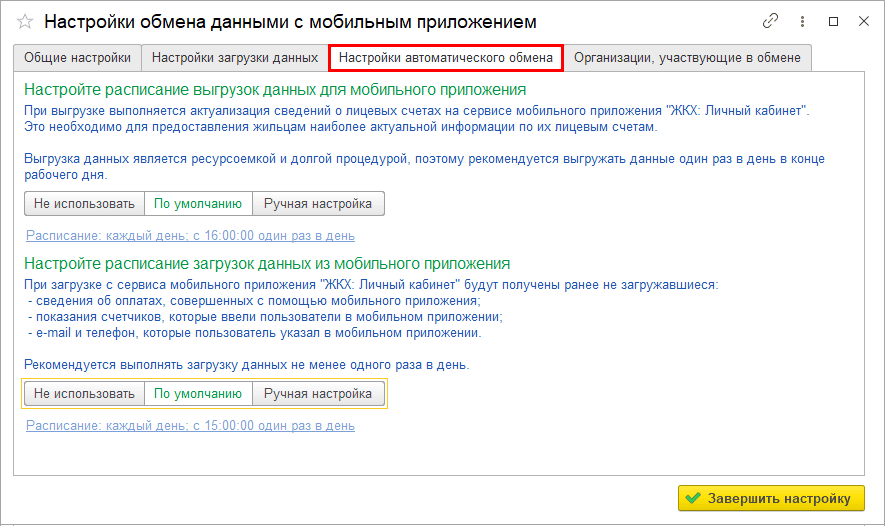Image resolution: width=885 pixels, height=526 pixels.
Task: Open the schedule link starting at 16:00:00
Action: pyautogui.click(x=190, y=236)
